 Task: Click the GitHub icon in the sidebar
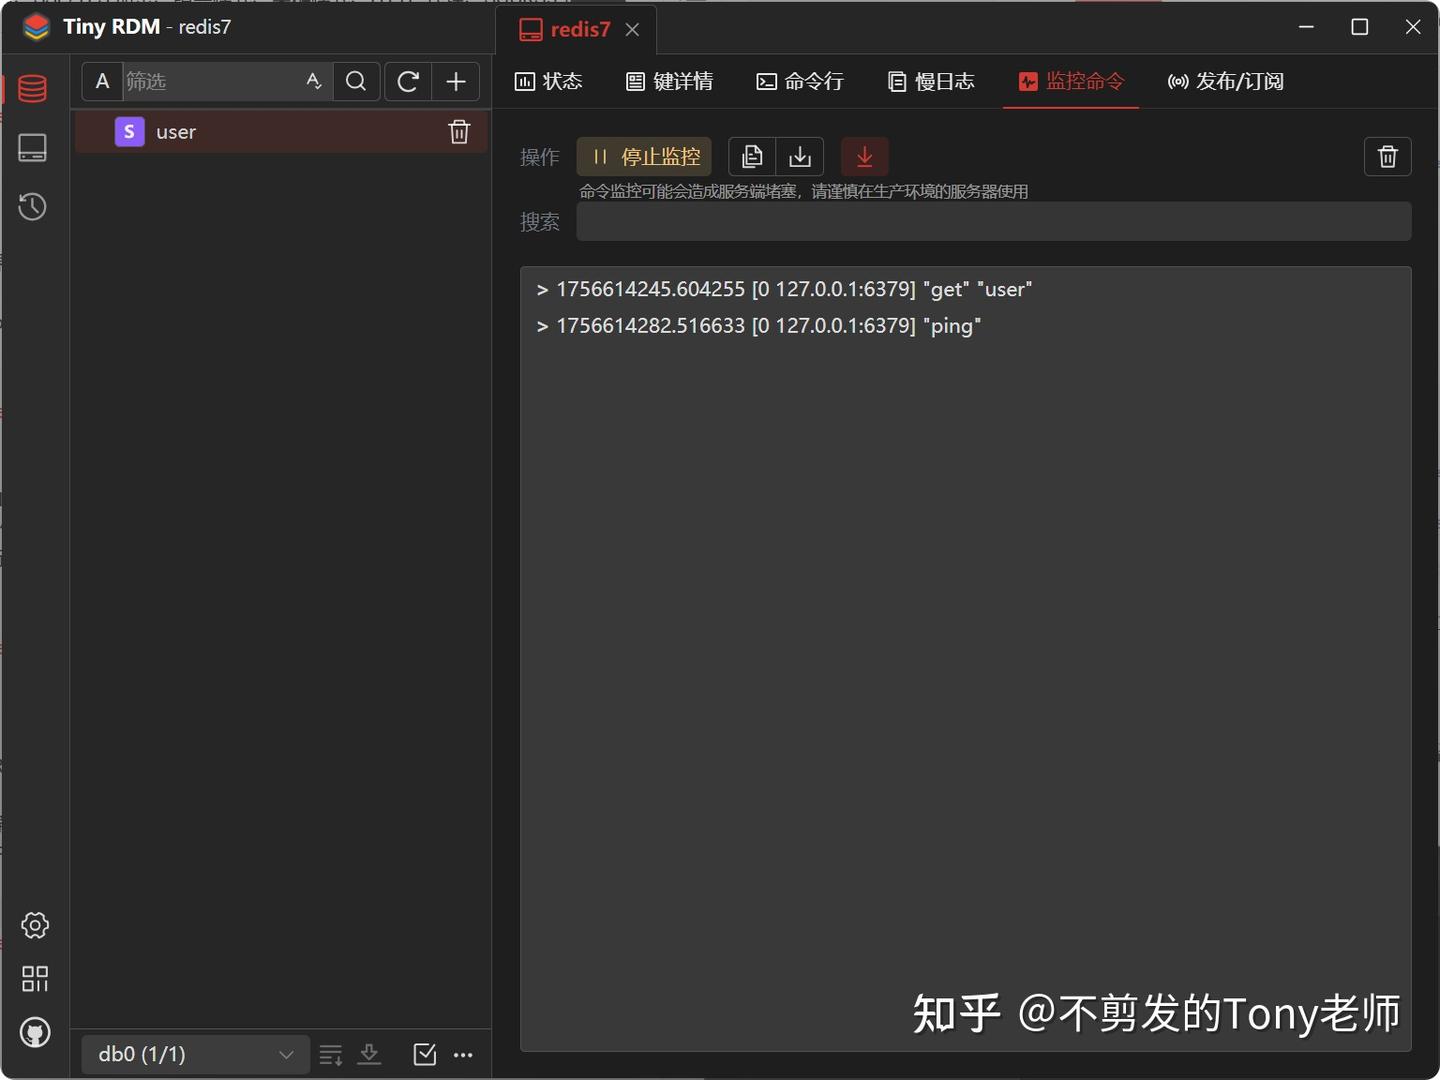(x=35, y=1032)
